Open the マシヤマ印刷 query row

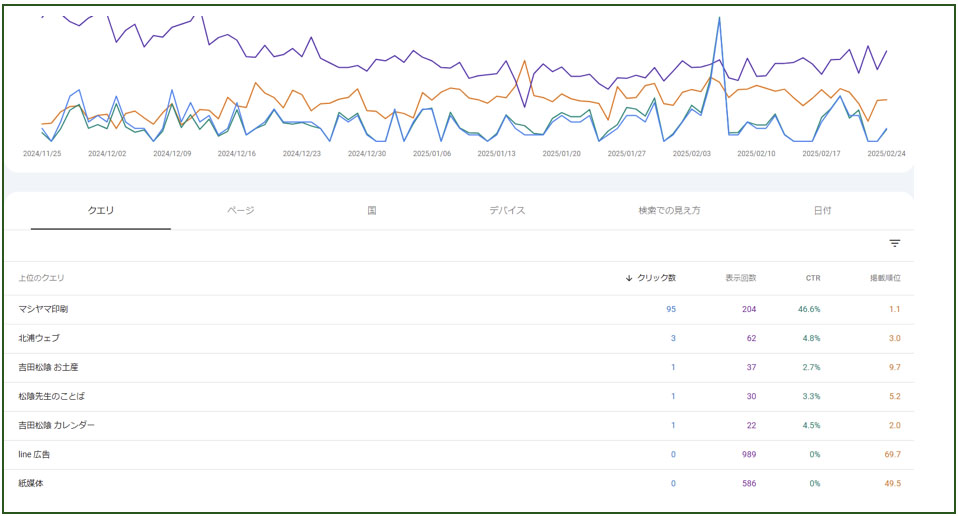coord(43,310)
